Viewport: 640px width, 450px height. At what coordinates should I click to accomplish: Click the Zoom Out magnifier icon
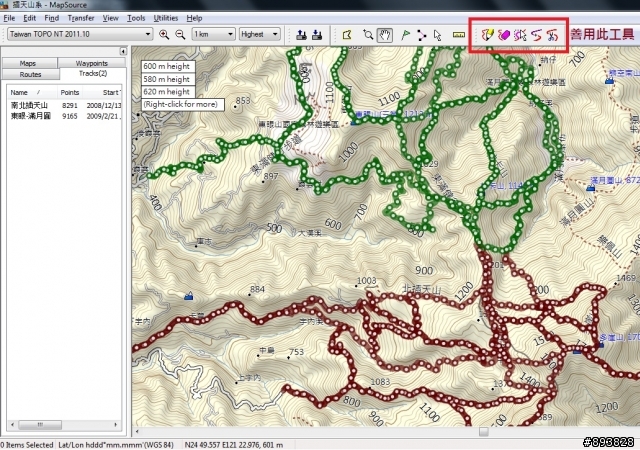180,35
